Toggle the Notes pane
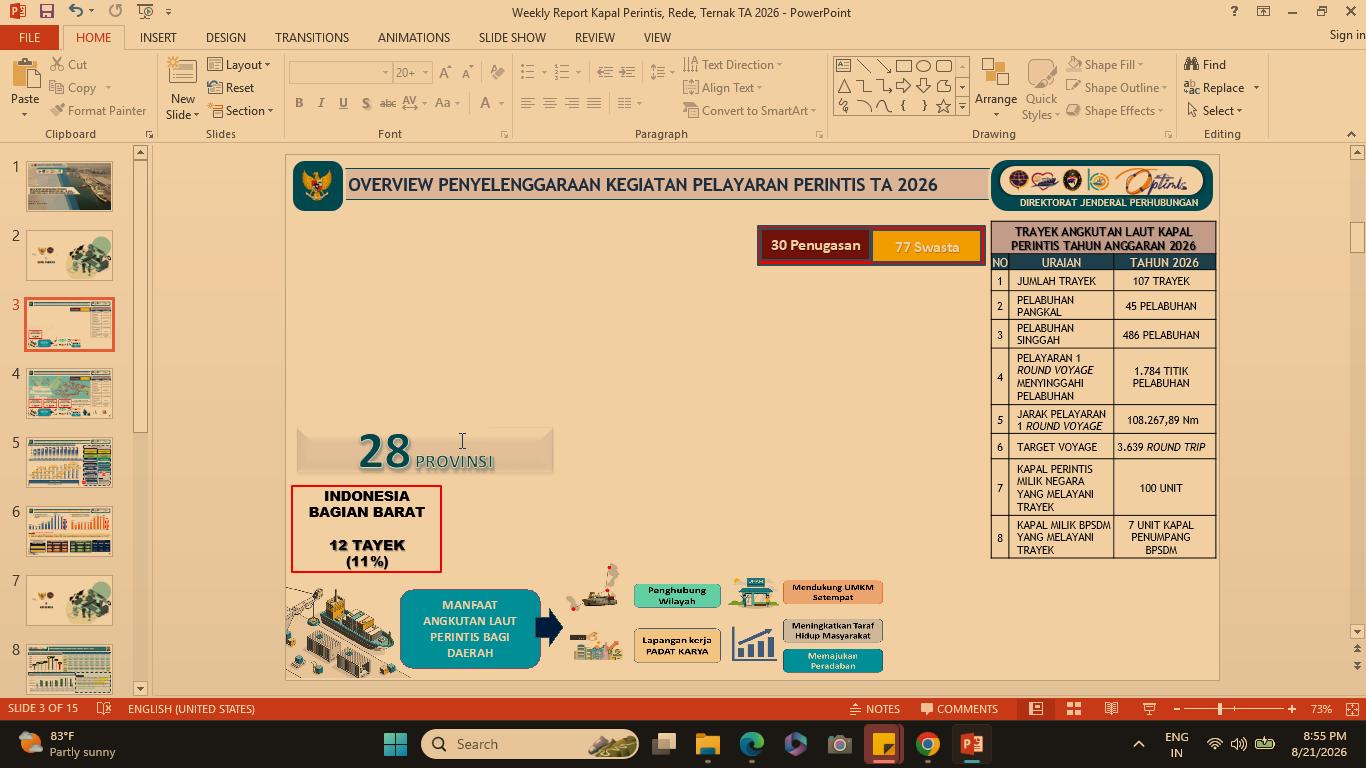This screenshot has width=1366, height=768. [875, 709]
